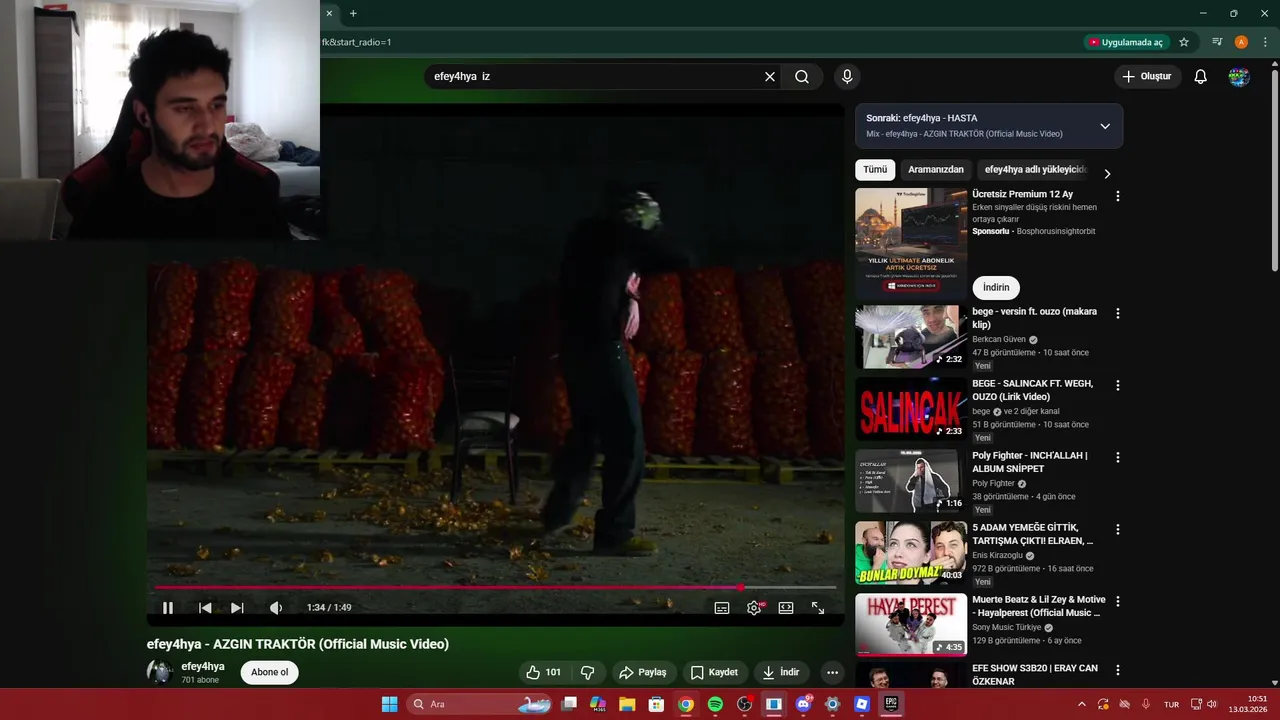1280x720 pixels.
Task: Open the SALINCAK video thumbnail
Action: tap(911, 408)
